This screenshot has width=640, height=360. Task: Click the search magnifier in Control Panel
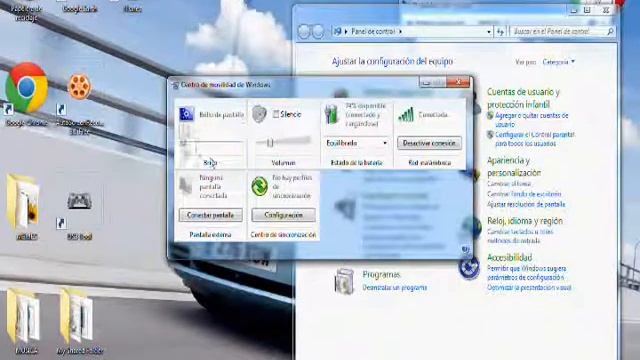tap(610, 31)
